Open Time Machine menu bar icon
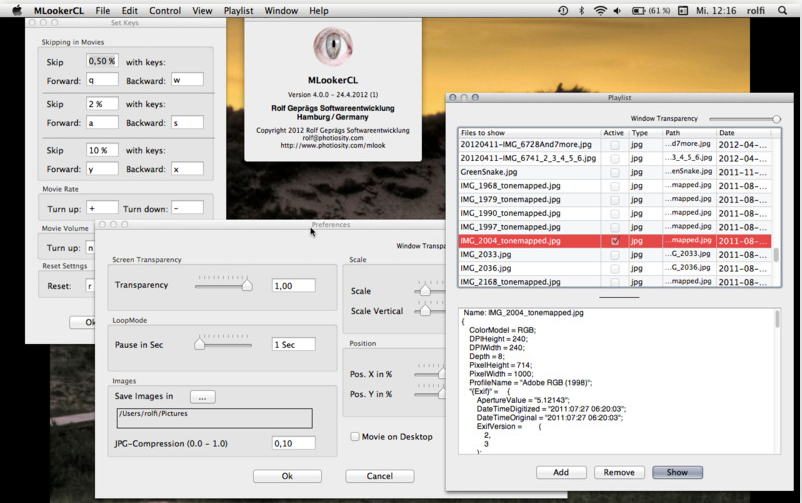Screen dimensions: 802x503 point(563,10)
